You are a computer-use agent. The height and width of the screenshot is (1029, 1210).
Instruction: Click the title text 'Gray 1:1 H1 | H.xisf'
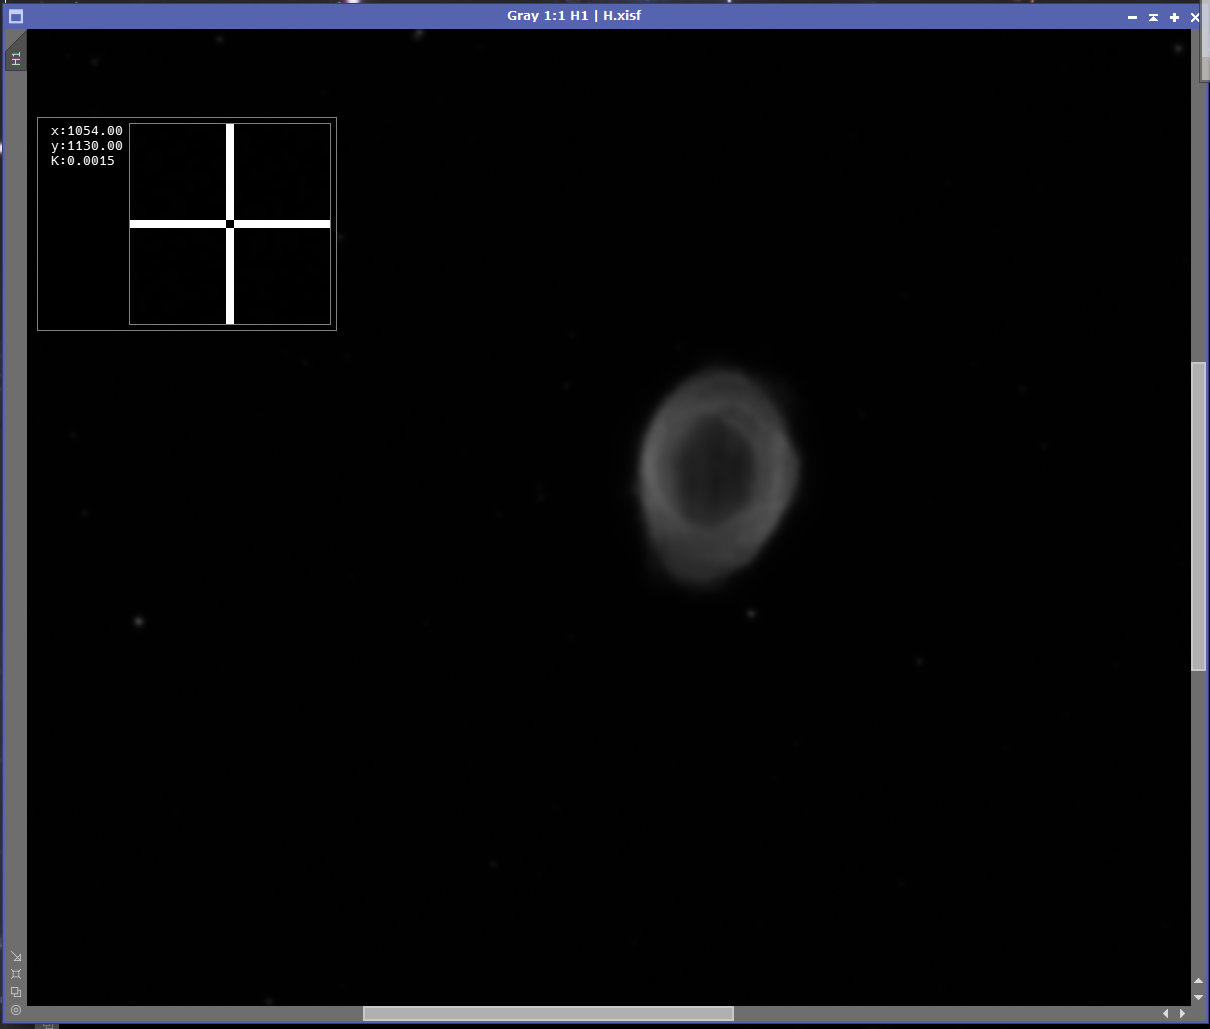coord(574,16)
